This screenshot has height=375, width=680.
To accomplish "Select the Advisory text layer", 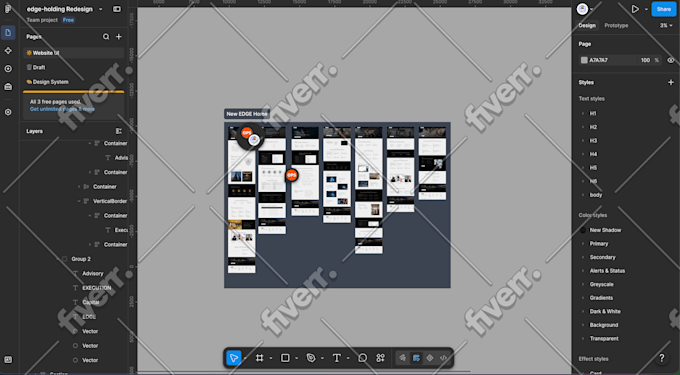I will [93, 274].
